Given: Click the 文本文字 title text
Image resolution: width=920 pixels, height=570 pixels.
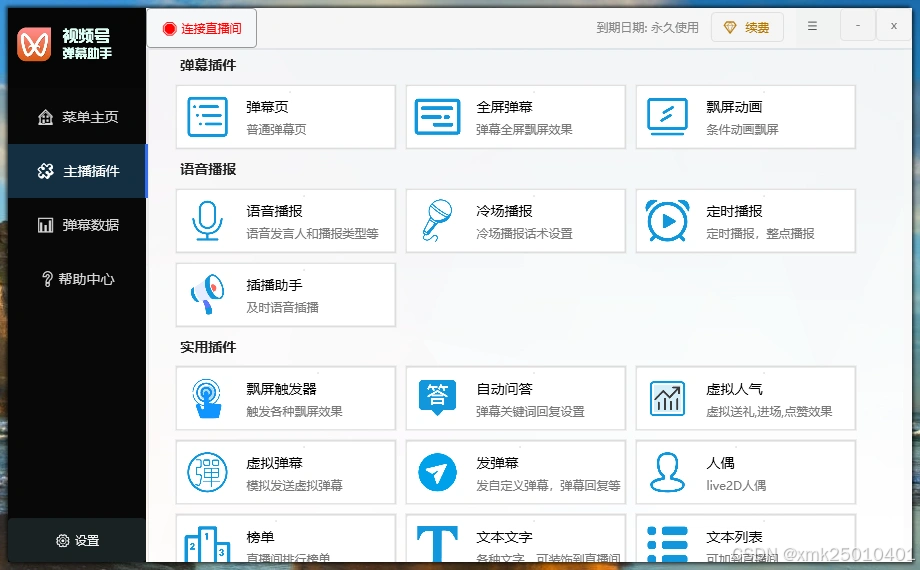Looking at the screenshot, I should click(x=504, y=537).
